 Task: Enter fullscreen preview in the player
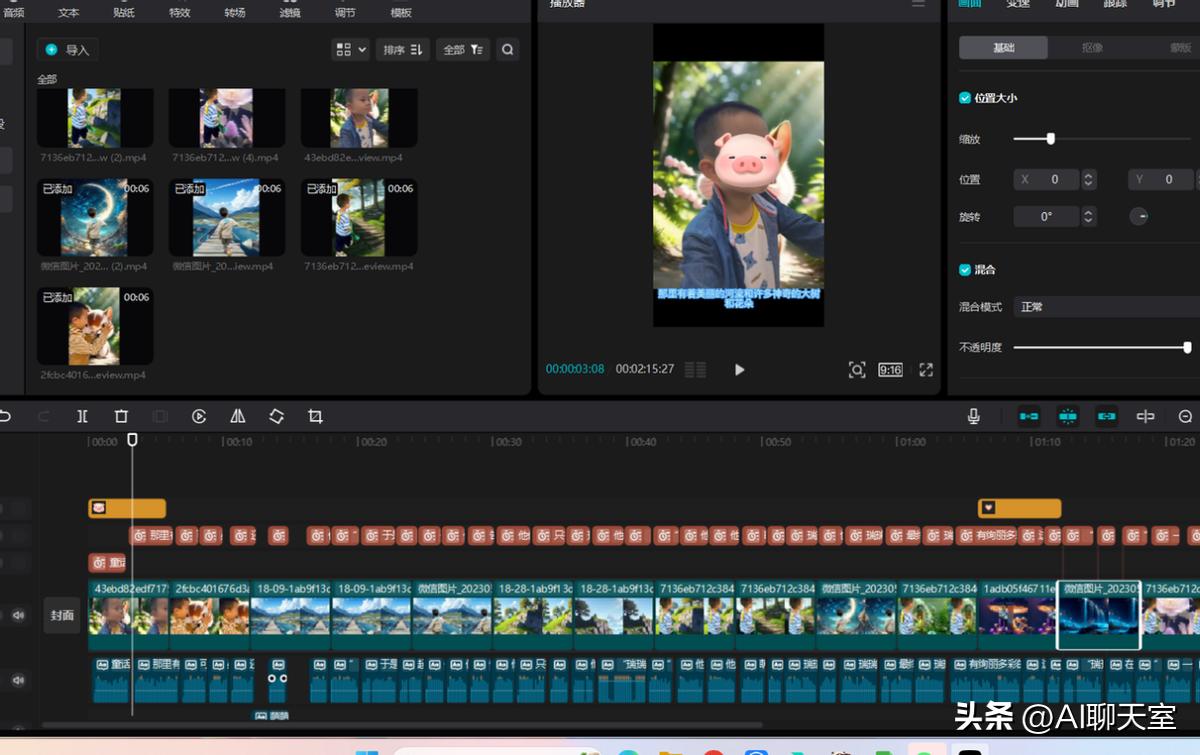[926, 370]
